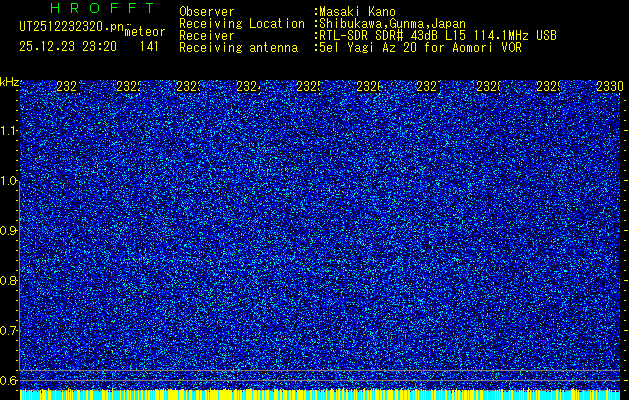Click the 0.6 kHz axis label
This screenshot has width=629, height=400.
coord(9,380)
